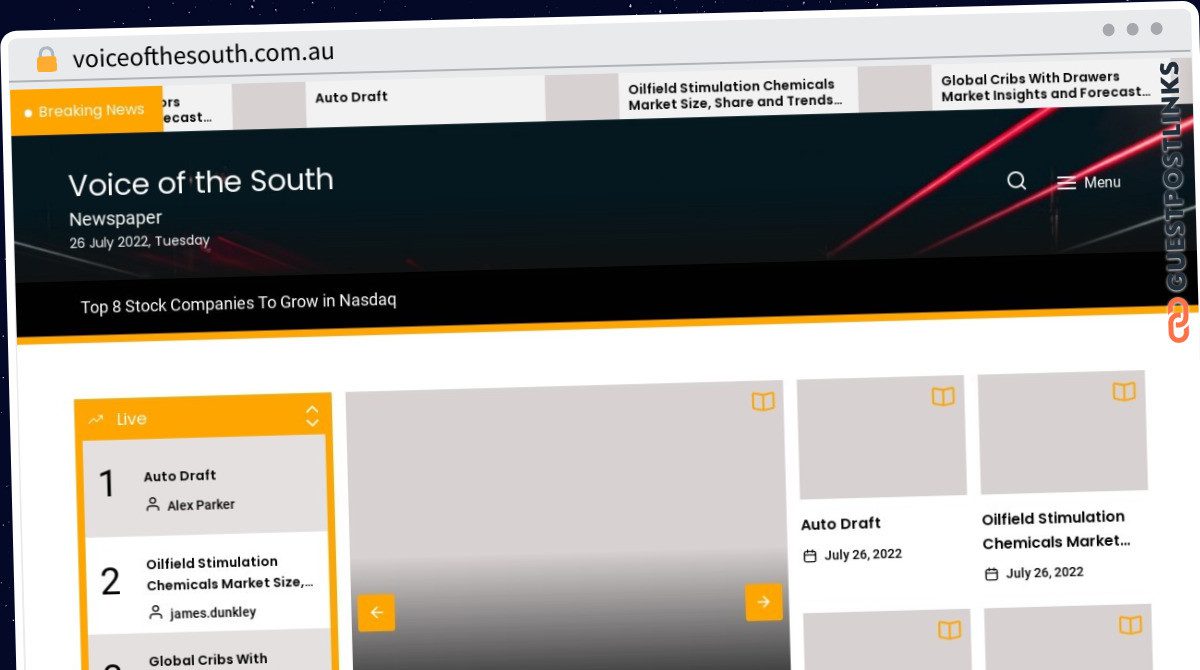Go to previous slide with left arrow
Viewport: 1200px width, 670px height.
pyautogui.click(x=376, y=613)
